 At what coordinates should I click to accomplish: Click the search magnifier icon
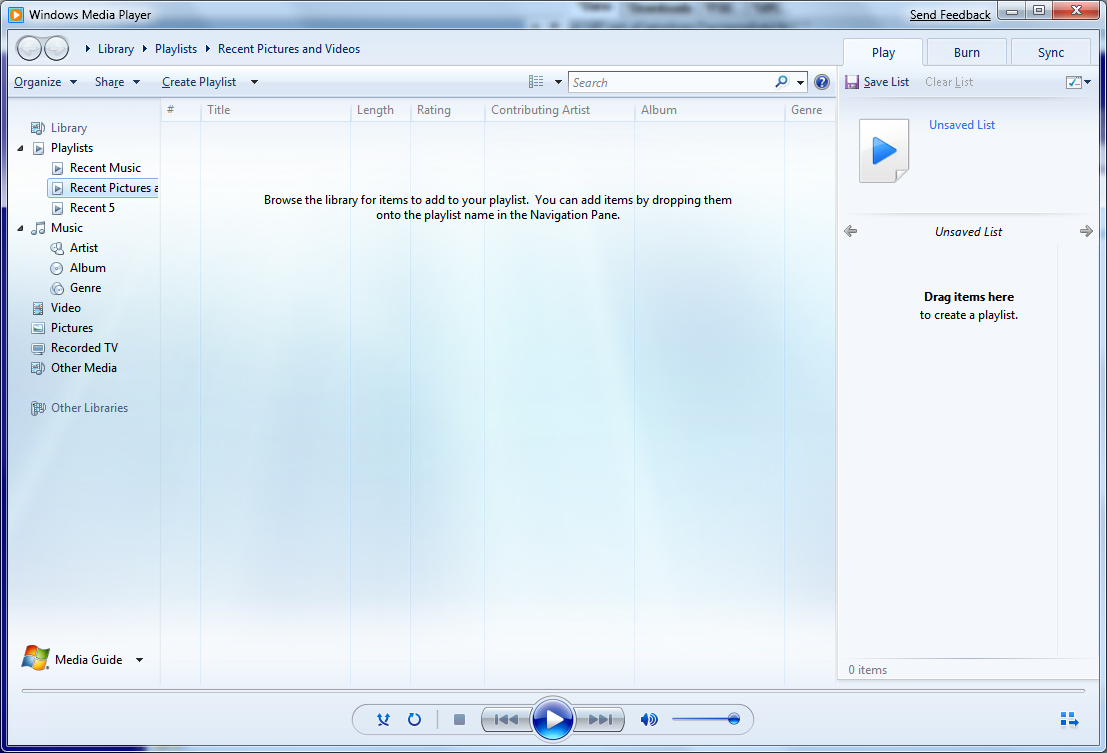point(781,82)
